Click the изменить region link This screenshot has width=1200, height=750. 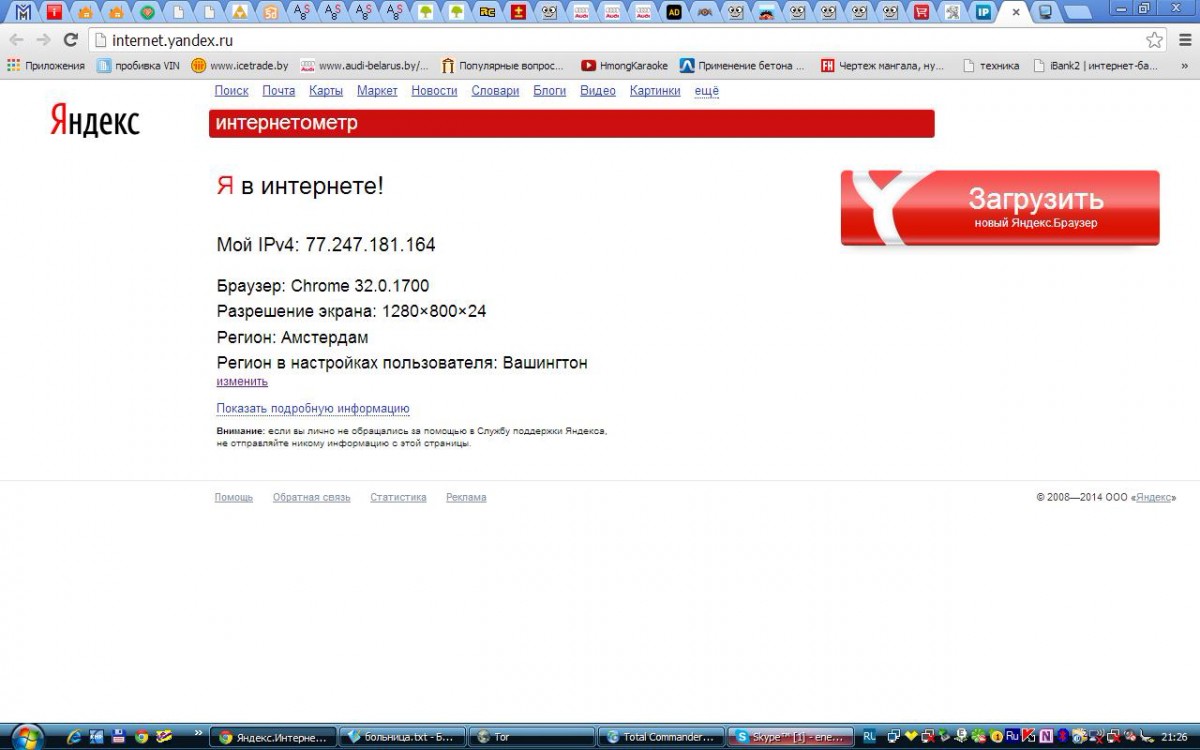click(242, 381)
